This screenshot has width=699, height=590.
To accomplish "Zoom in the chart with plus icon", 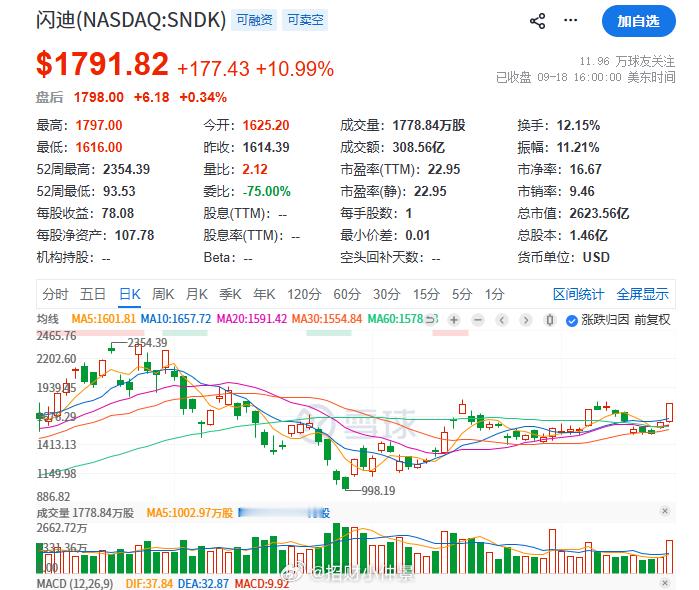I will coord(454,320).
